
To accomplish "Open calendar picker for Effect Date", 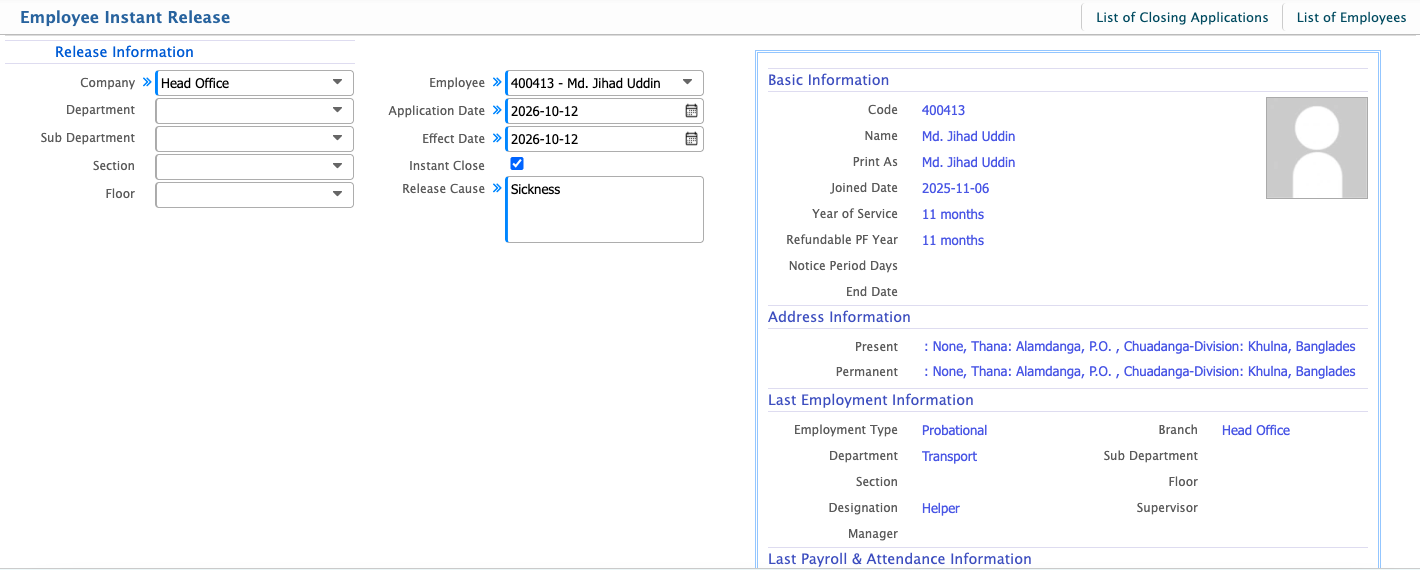I will 691,139.
